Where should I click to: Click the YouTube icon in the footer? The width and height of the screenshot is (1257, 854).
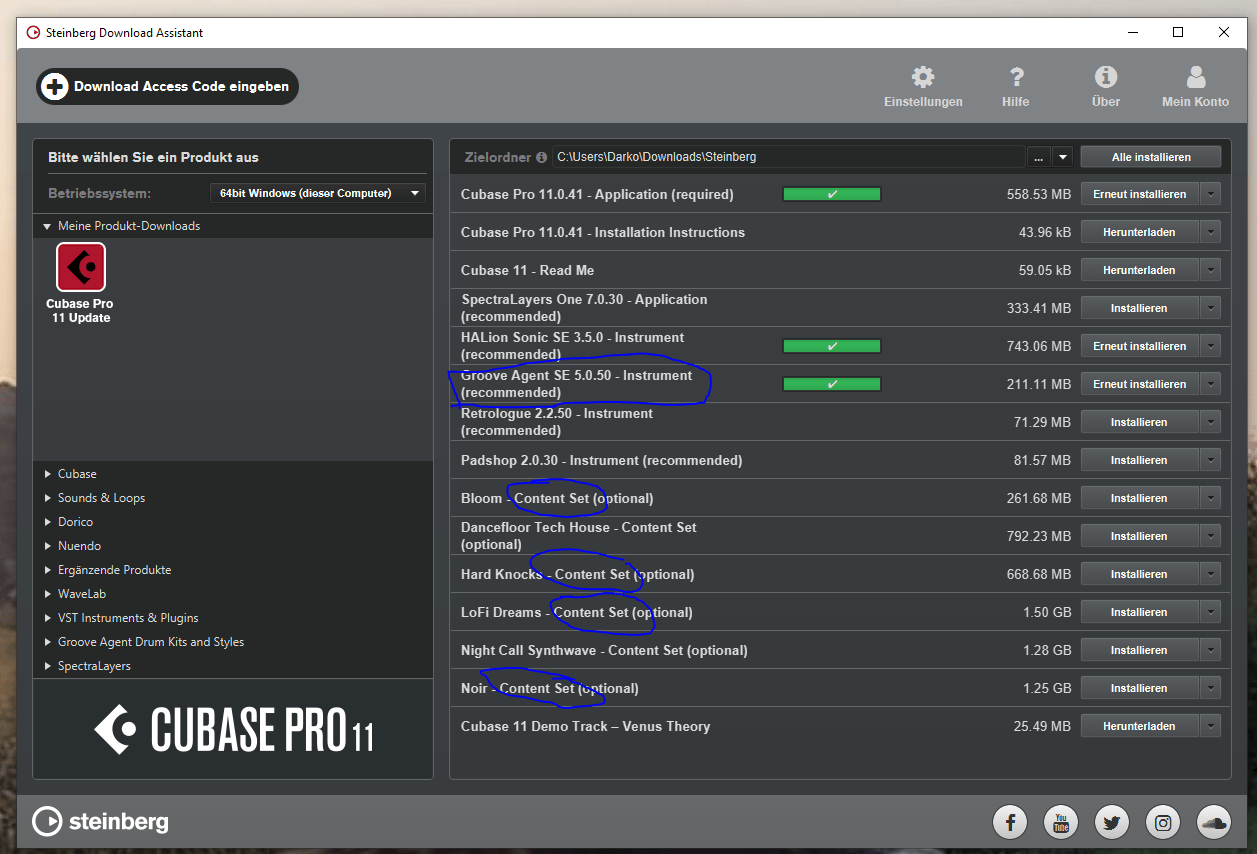(x=1060, y=821)
